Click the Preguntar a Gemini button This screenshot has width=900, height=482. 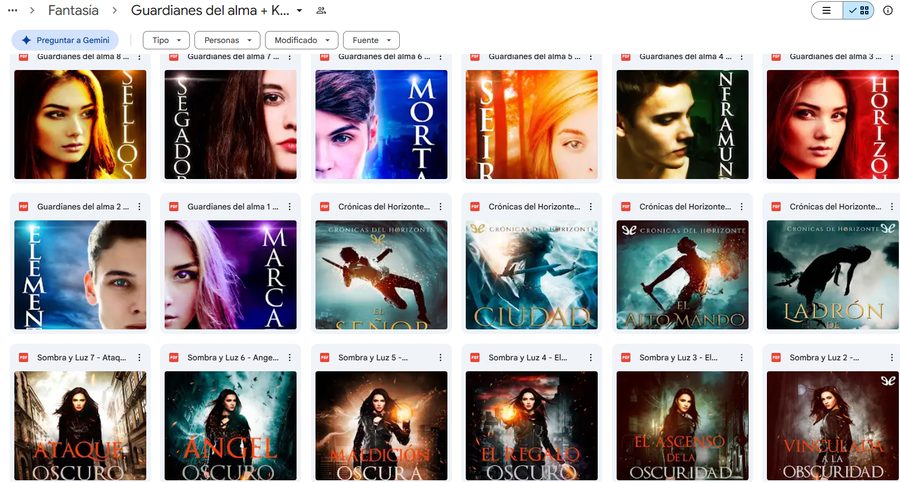click(65, 40)
